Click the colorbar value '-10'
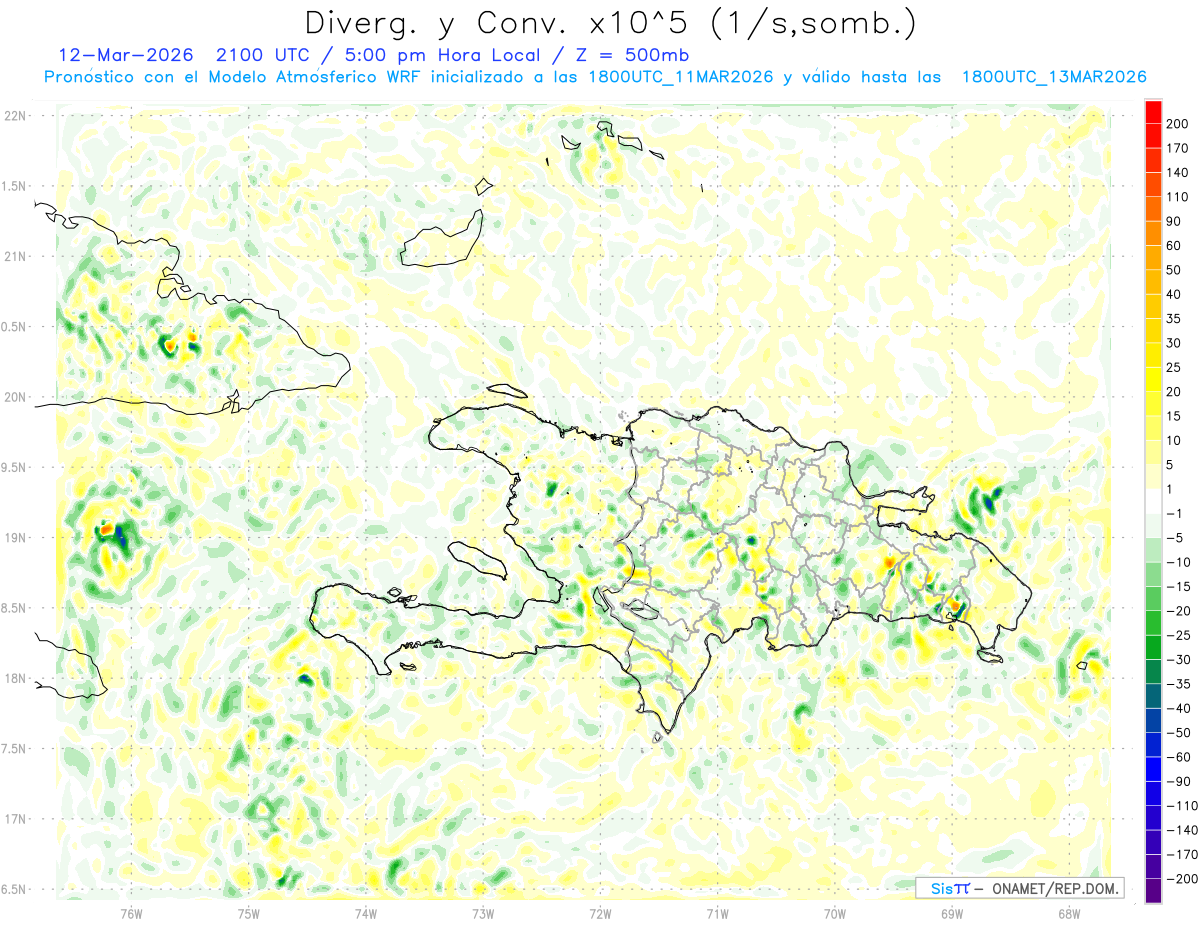Viewport: 1200px width, 927px height. coord(1177,563)
